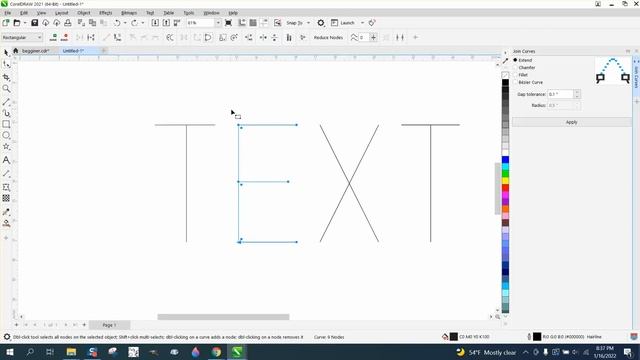Select the Transparency checker tool
This screenshot has width=640, height=360.
pos(6,198)
